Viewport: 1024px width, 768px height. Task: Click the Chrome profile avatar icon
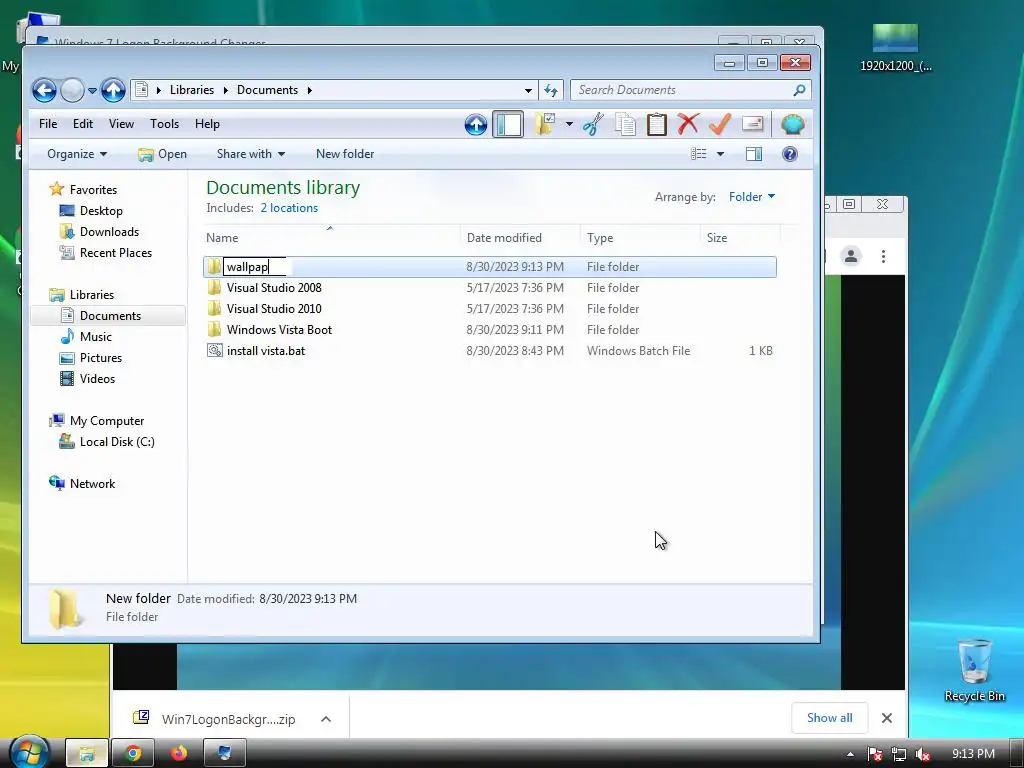[850, 256]
